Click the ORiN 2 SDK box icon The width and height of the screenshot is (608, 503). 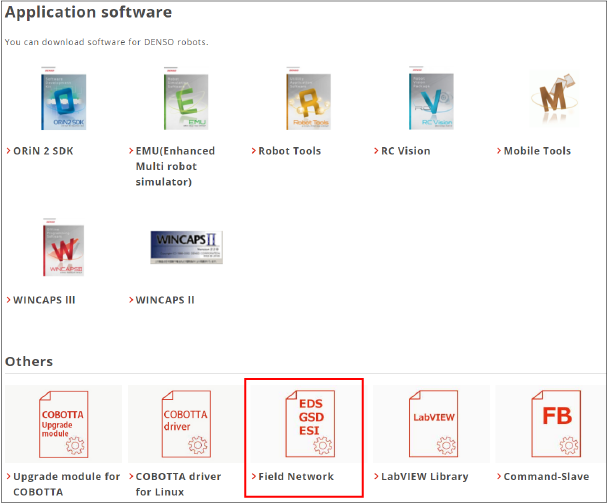63,101
